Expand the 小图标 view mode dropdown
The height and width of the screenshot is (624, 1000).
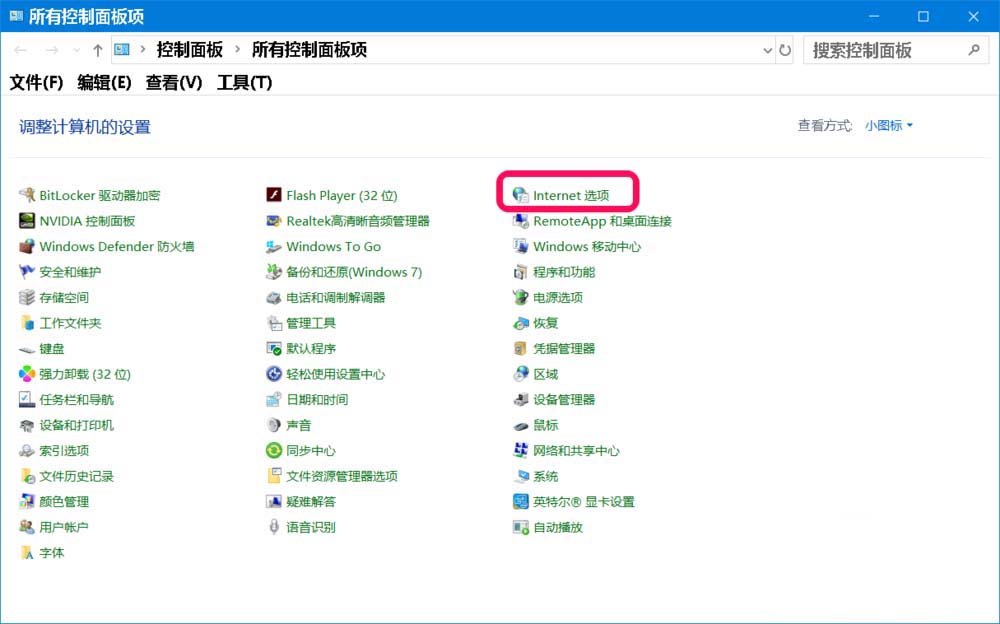889,125
